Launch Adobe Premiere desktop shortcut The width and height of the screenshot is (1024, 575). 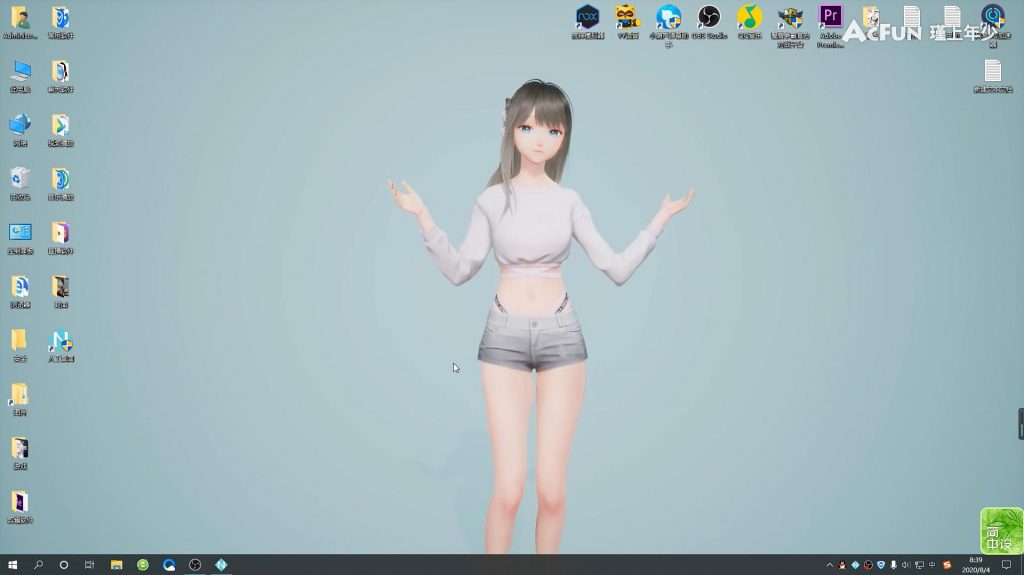pos(831,26)
